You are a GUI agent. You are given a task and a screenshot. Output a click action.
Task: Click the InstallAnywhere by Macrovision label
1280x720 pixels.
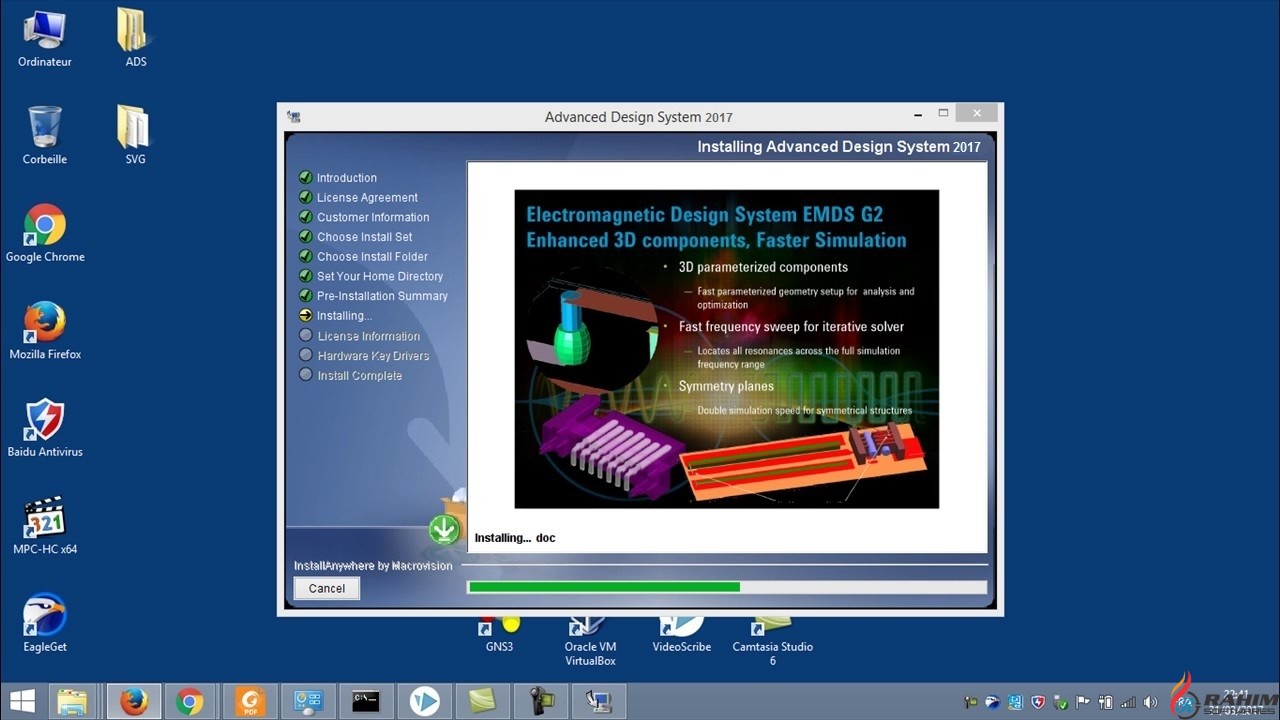coord(373,566)
